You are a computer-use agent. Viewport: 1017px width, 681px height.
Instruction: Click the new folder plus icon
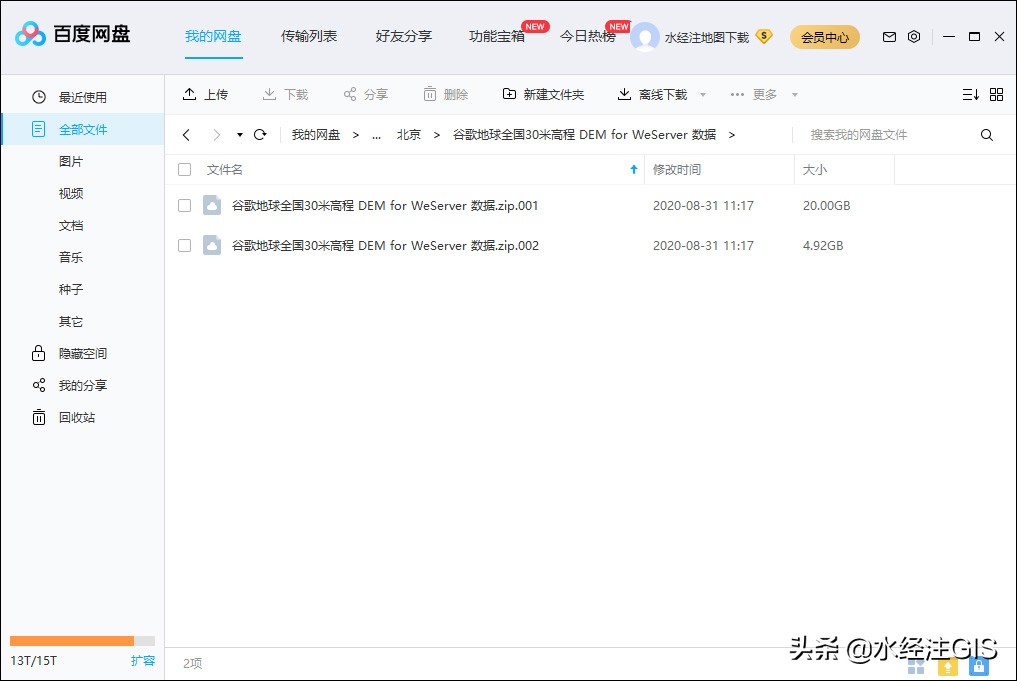tap(510, 94)
